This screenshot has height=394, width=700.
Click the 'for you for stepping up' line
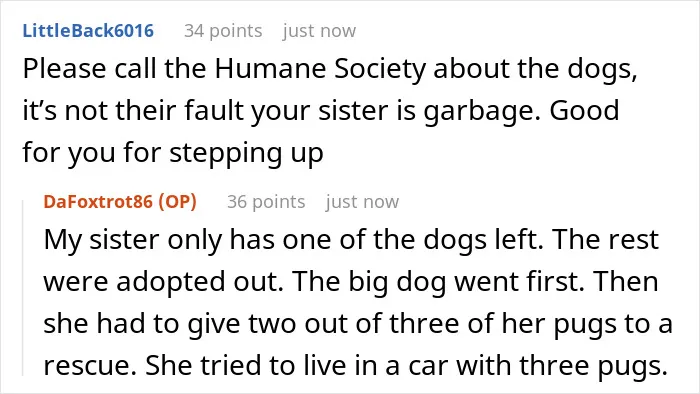tap(173, 153)
